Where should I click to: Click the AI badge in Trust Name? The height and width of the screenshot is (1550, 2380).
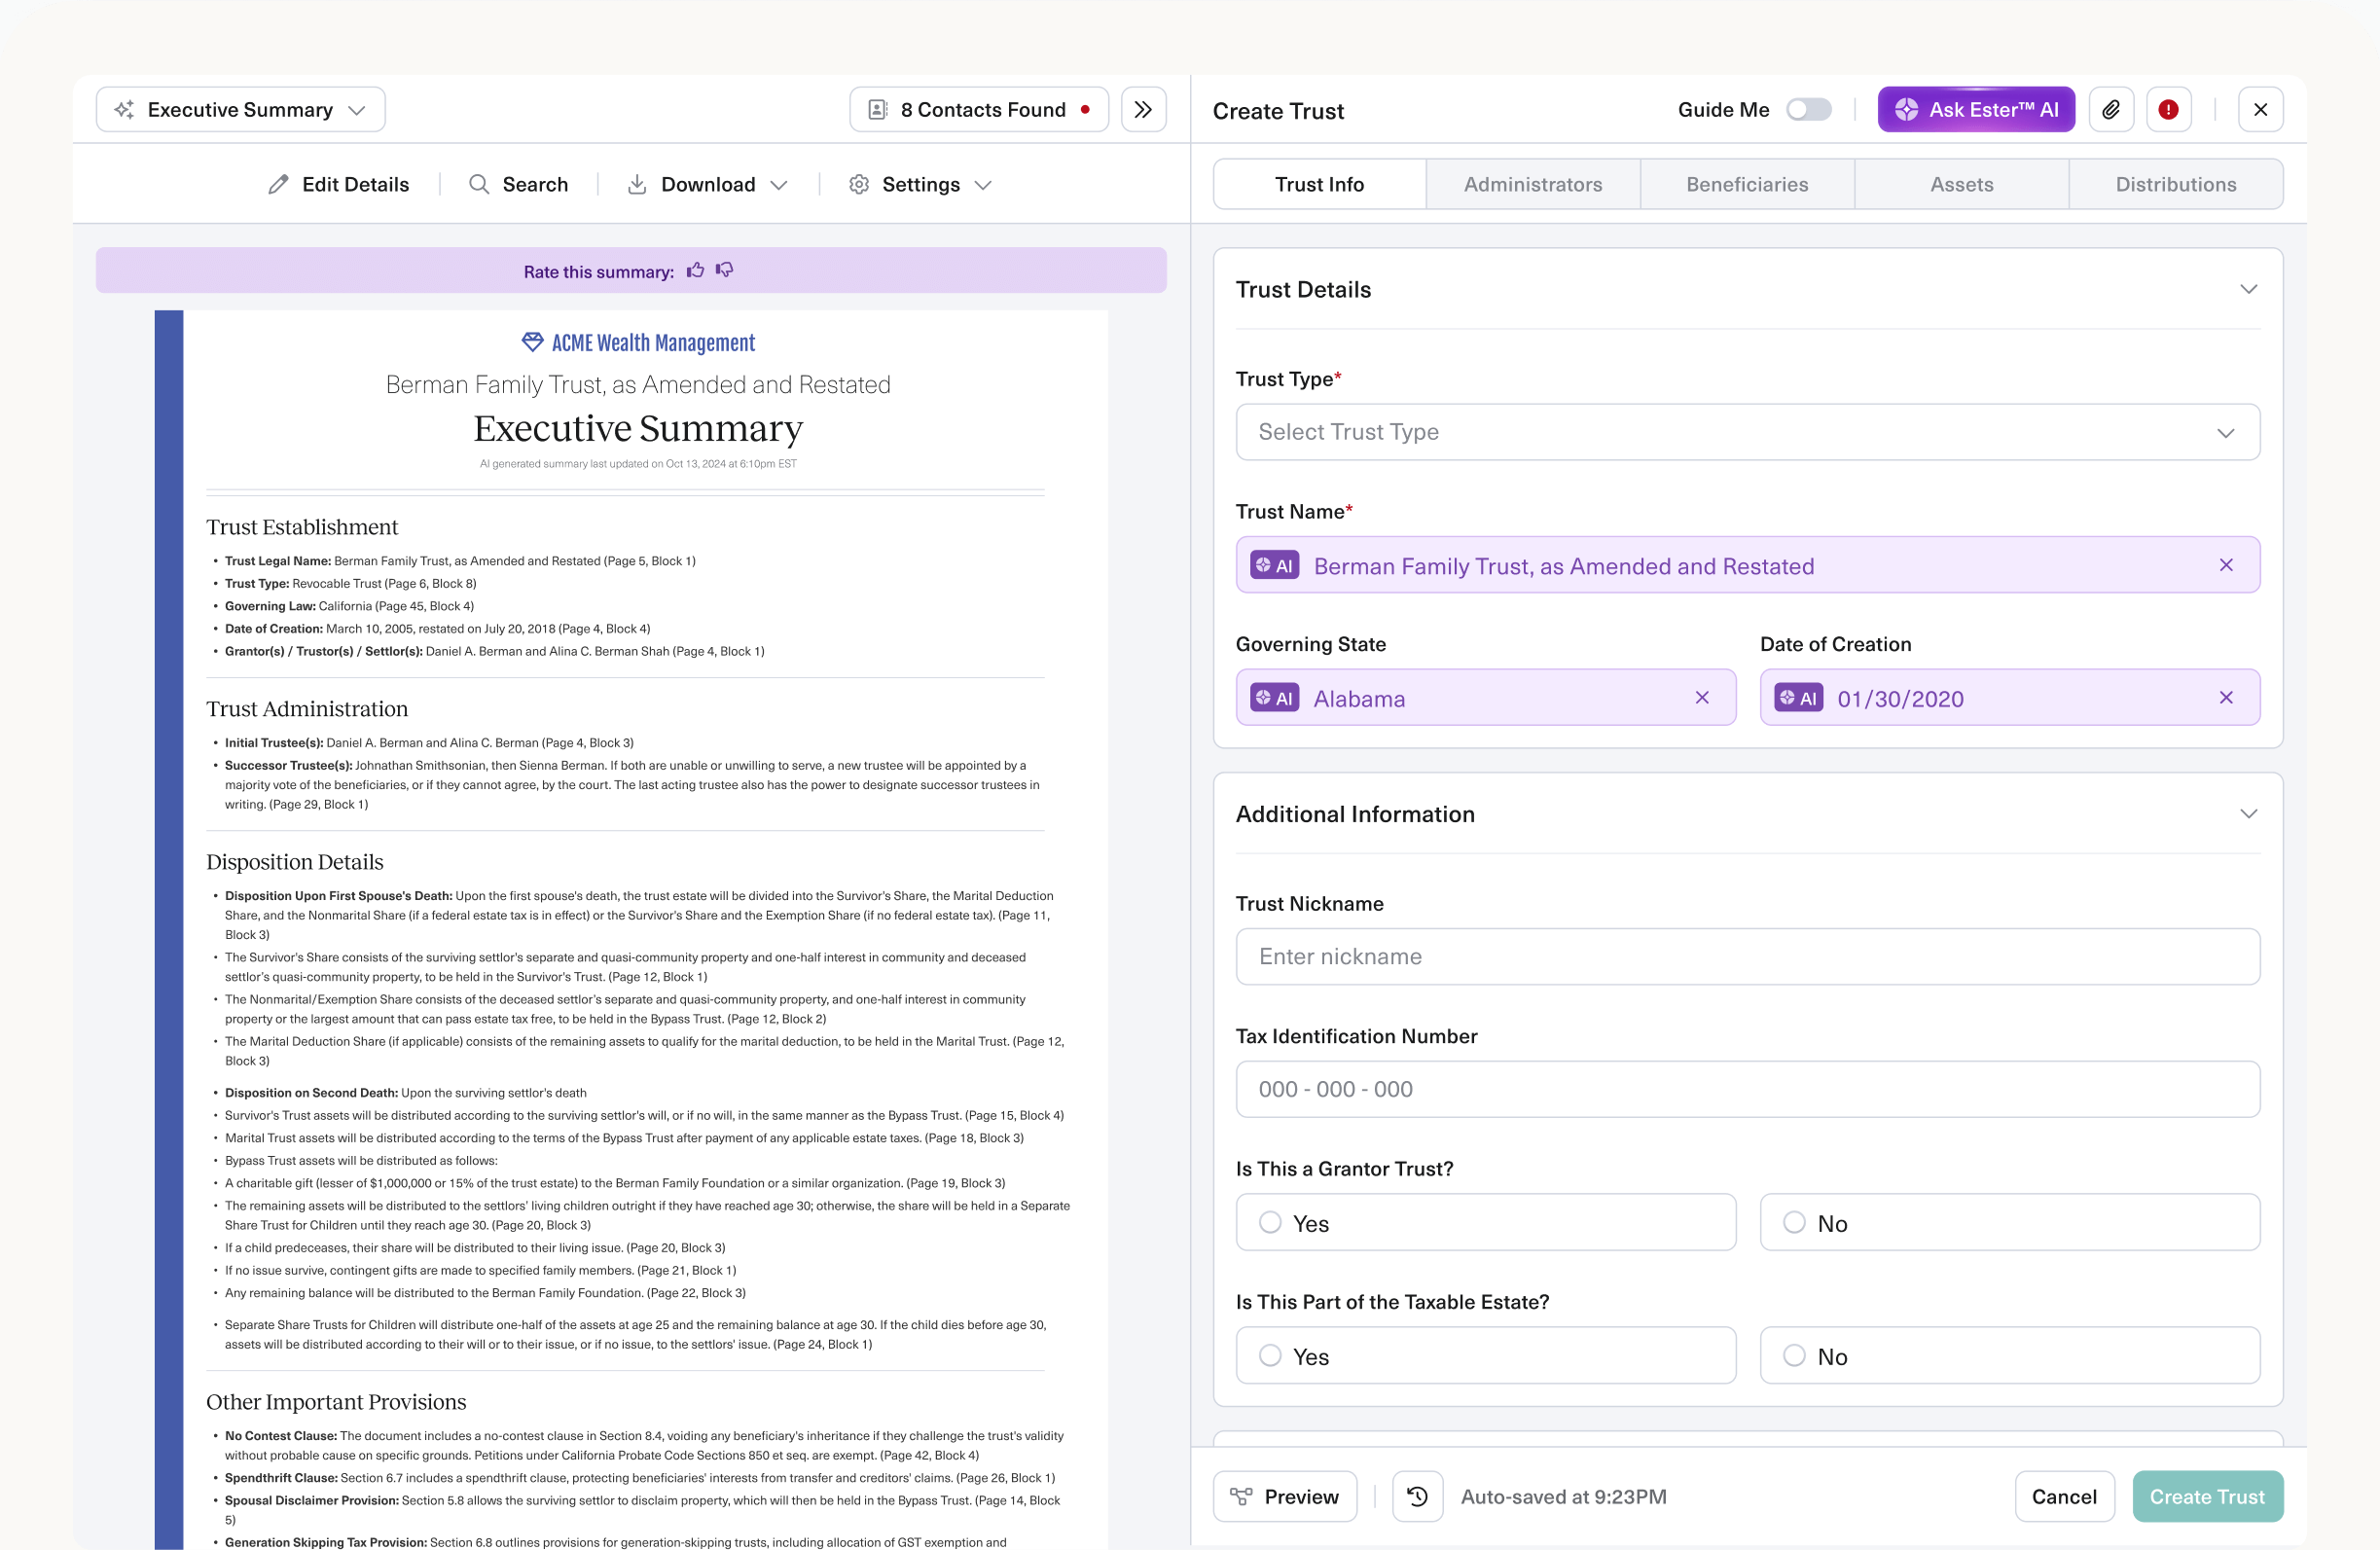(1275, 565)
